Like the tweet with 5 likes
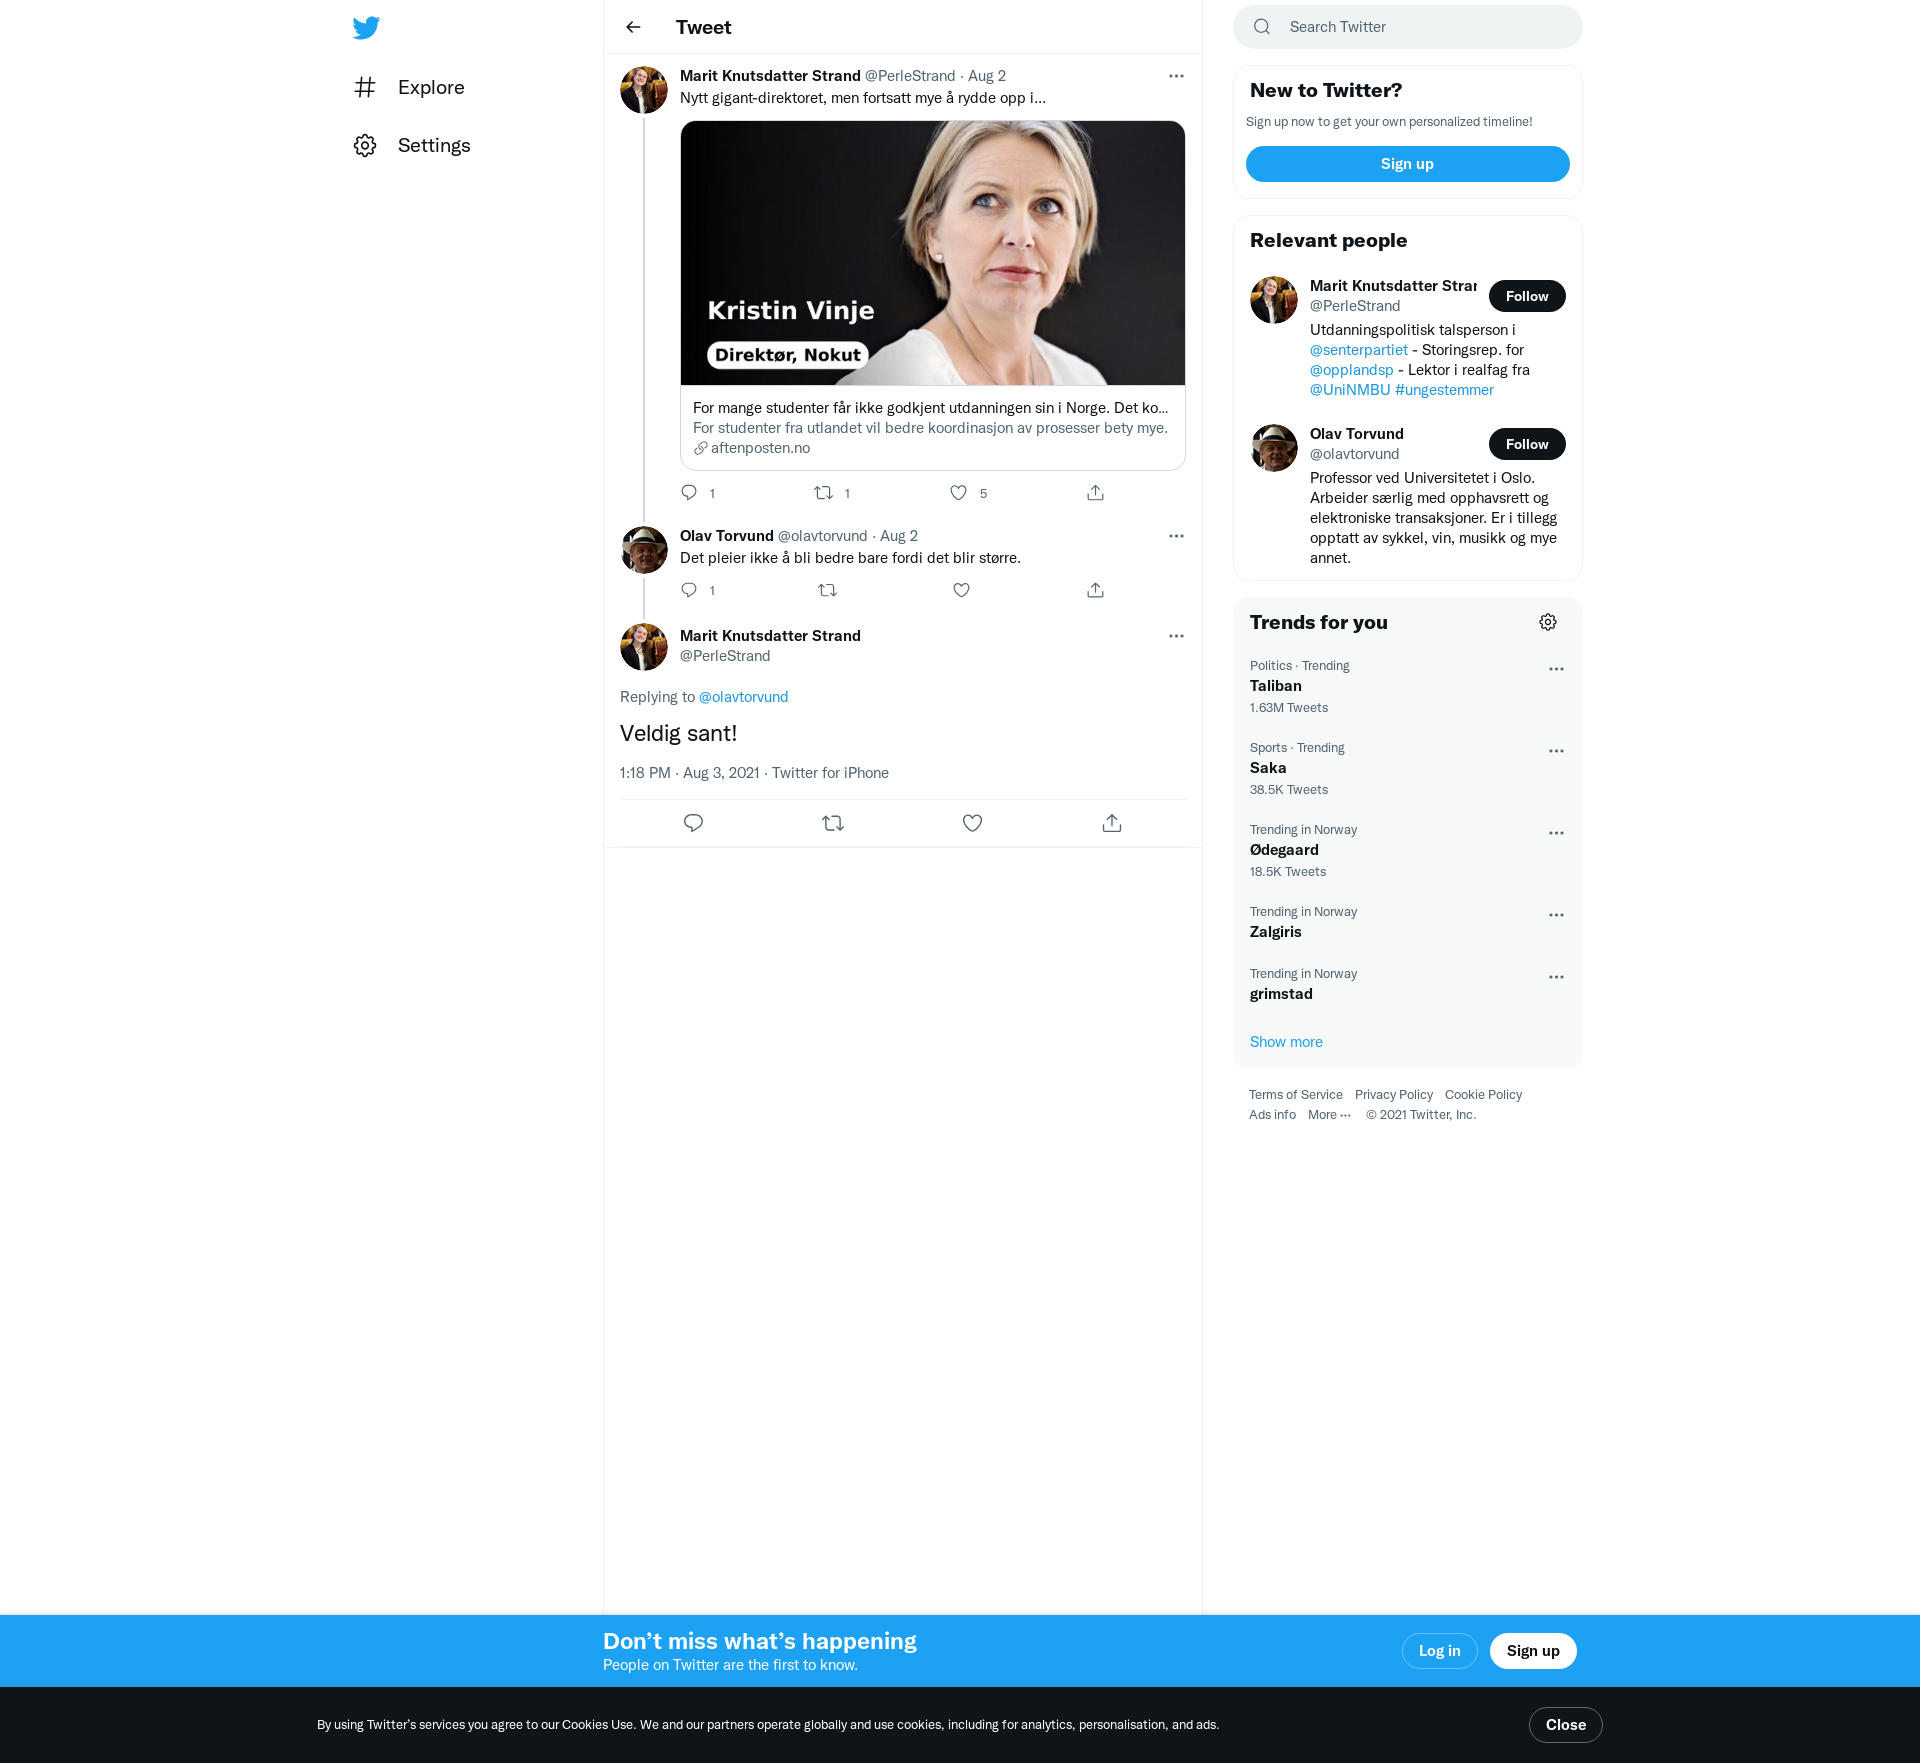 [x=958, y=492]
